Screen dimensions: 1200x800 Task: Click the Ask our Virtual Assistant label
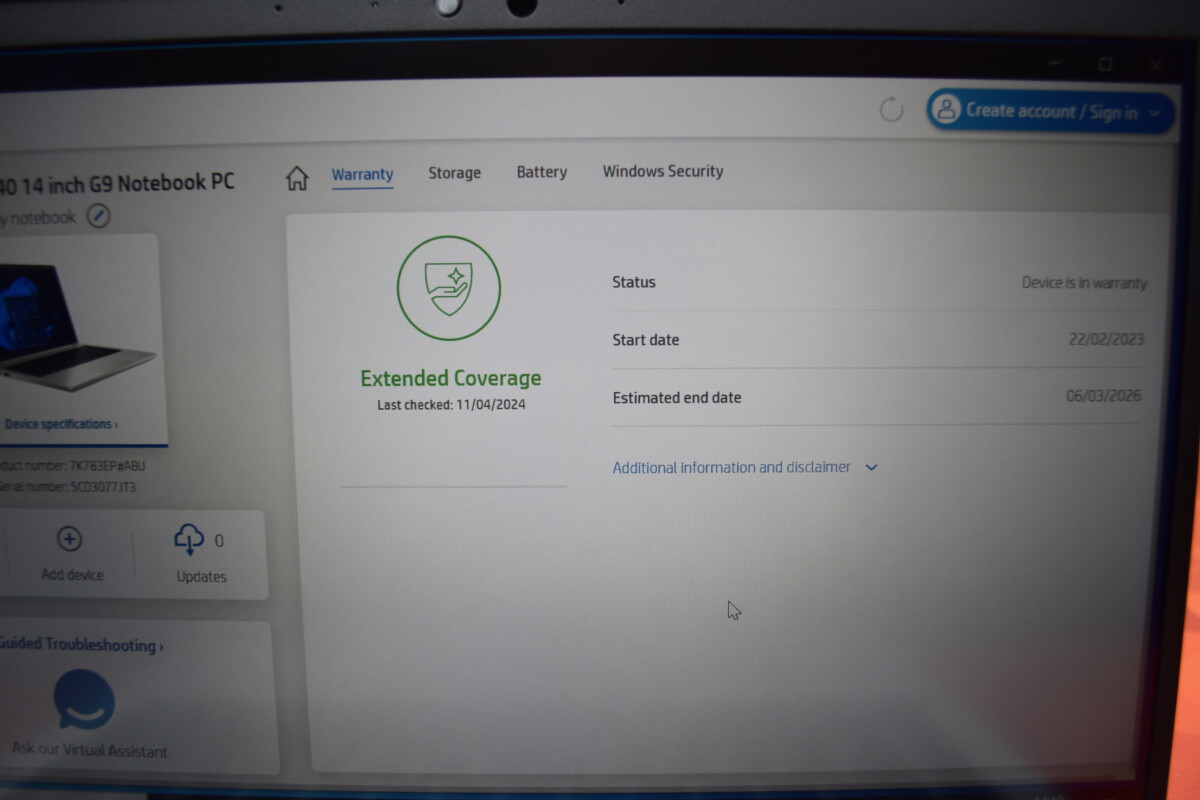(90, 749)
